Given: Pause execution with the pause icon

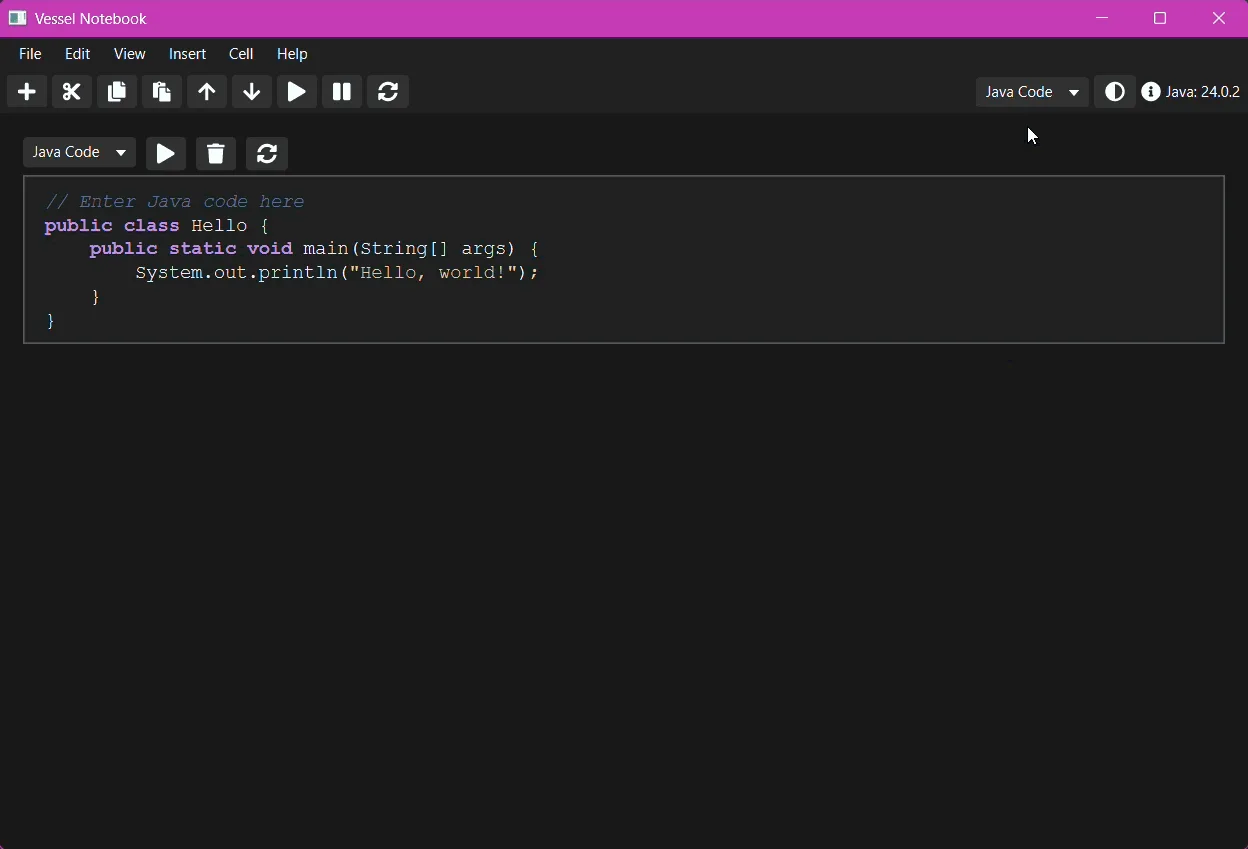Looking at the screenshot, I should pyautogui.click(x=342, y=92).
